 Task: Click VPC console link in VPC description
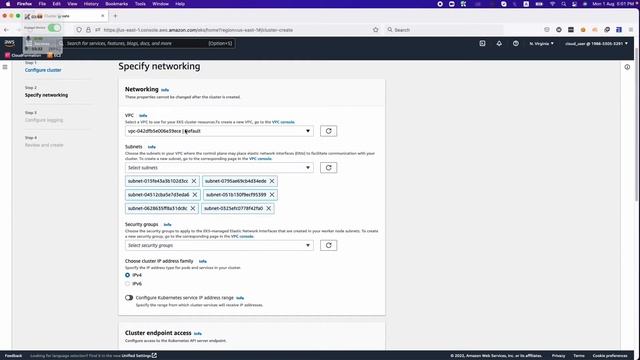283,122
